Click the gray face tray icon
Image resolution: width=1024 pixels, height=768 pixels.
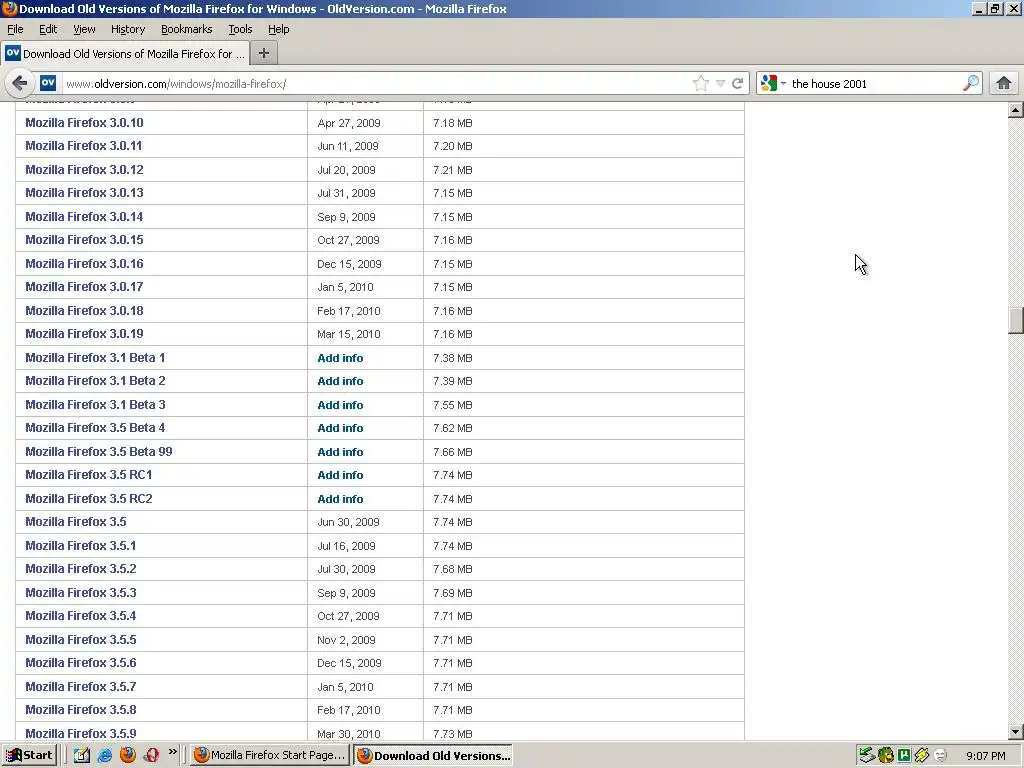point(940,756)
